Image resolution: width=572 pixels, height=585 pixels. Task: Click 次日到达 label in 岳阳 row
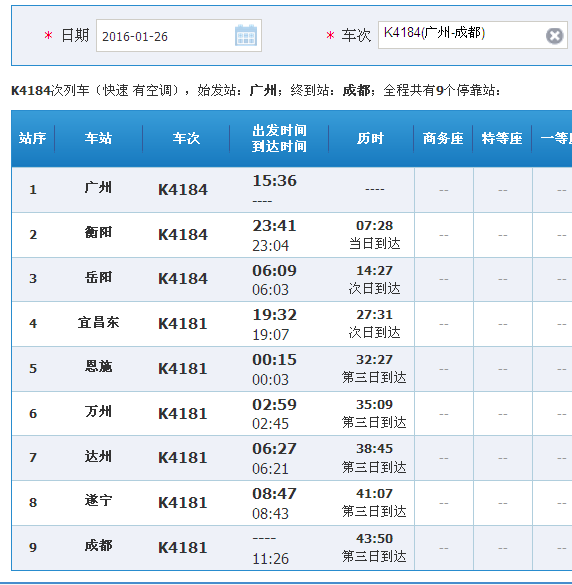pos(375,288)
